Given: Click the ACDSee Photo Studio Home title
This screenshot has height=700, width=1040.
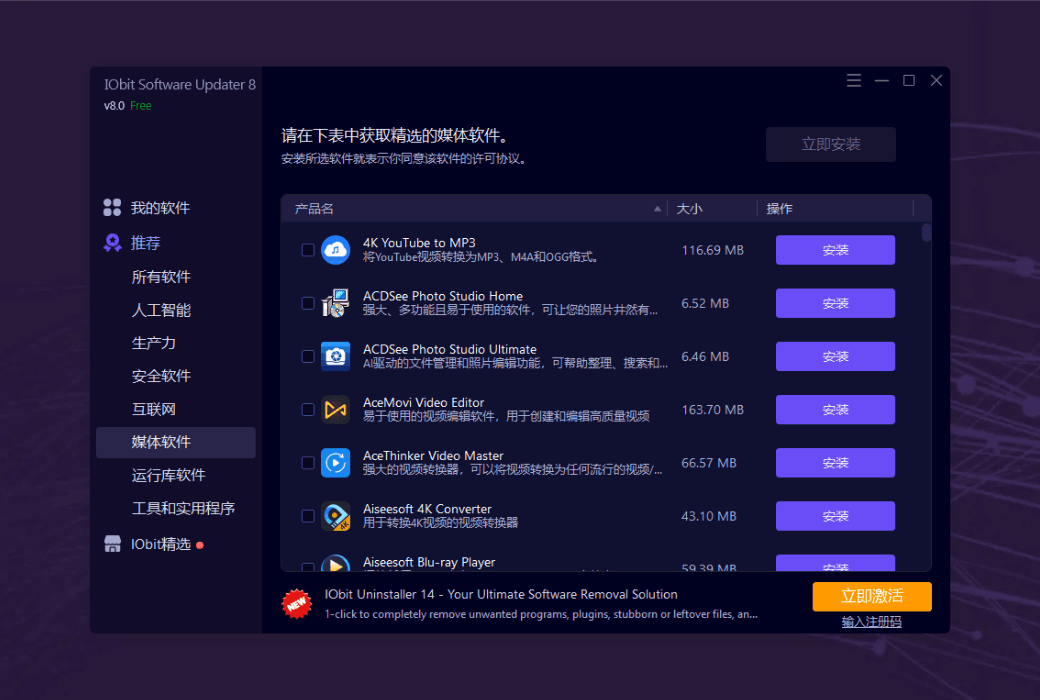Looking at the screenshot, I should tap(442, 296).
